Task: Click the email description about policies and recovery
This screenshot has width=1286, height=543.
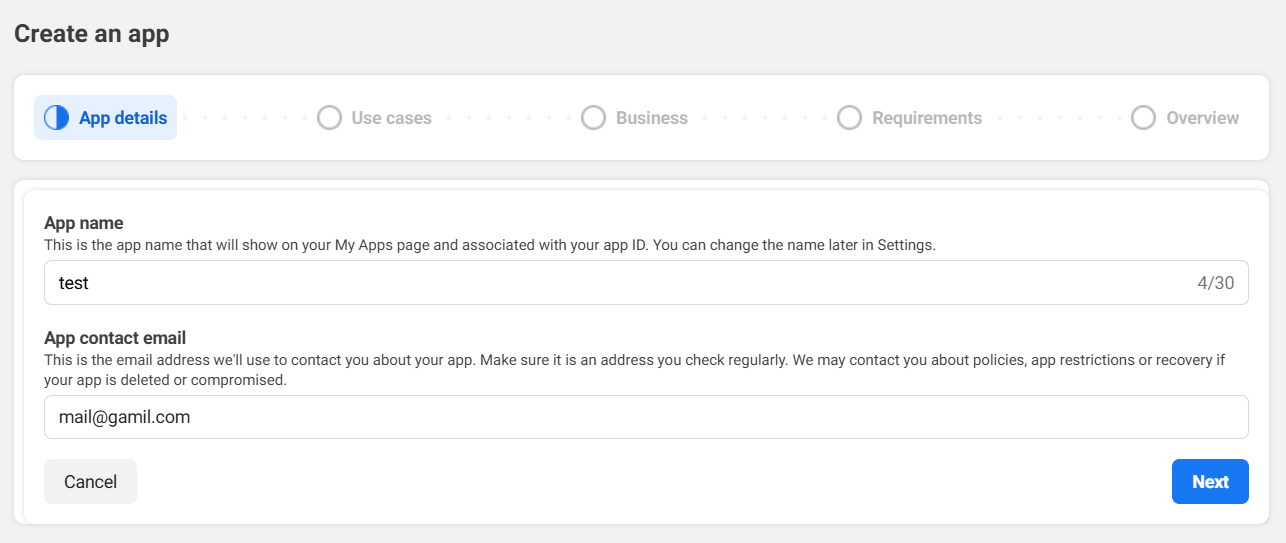Action: click(x=634, y=369)
